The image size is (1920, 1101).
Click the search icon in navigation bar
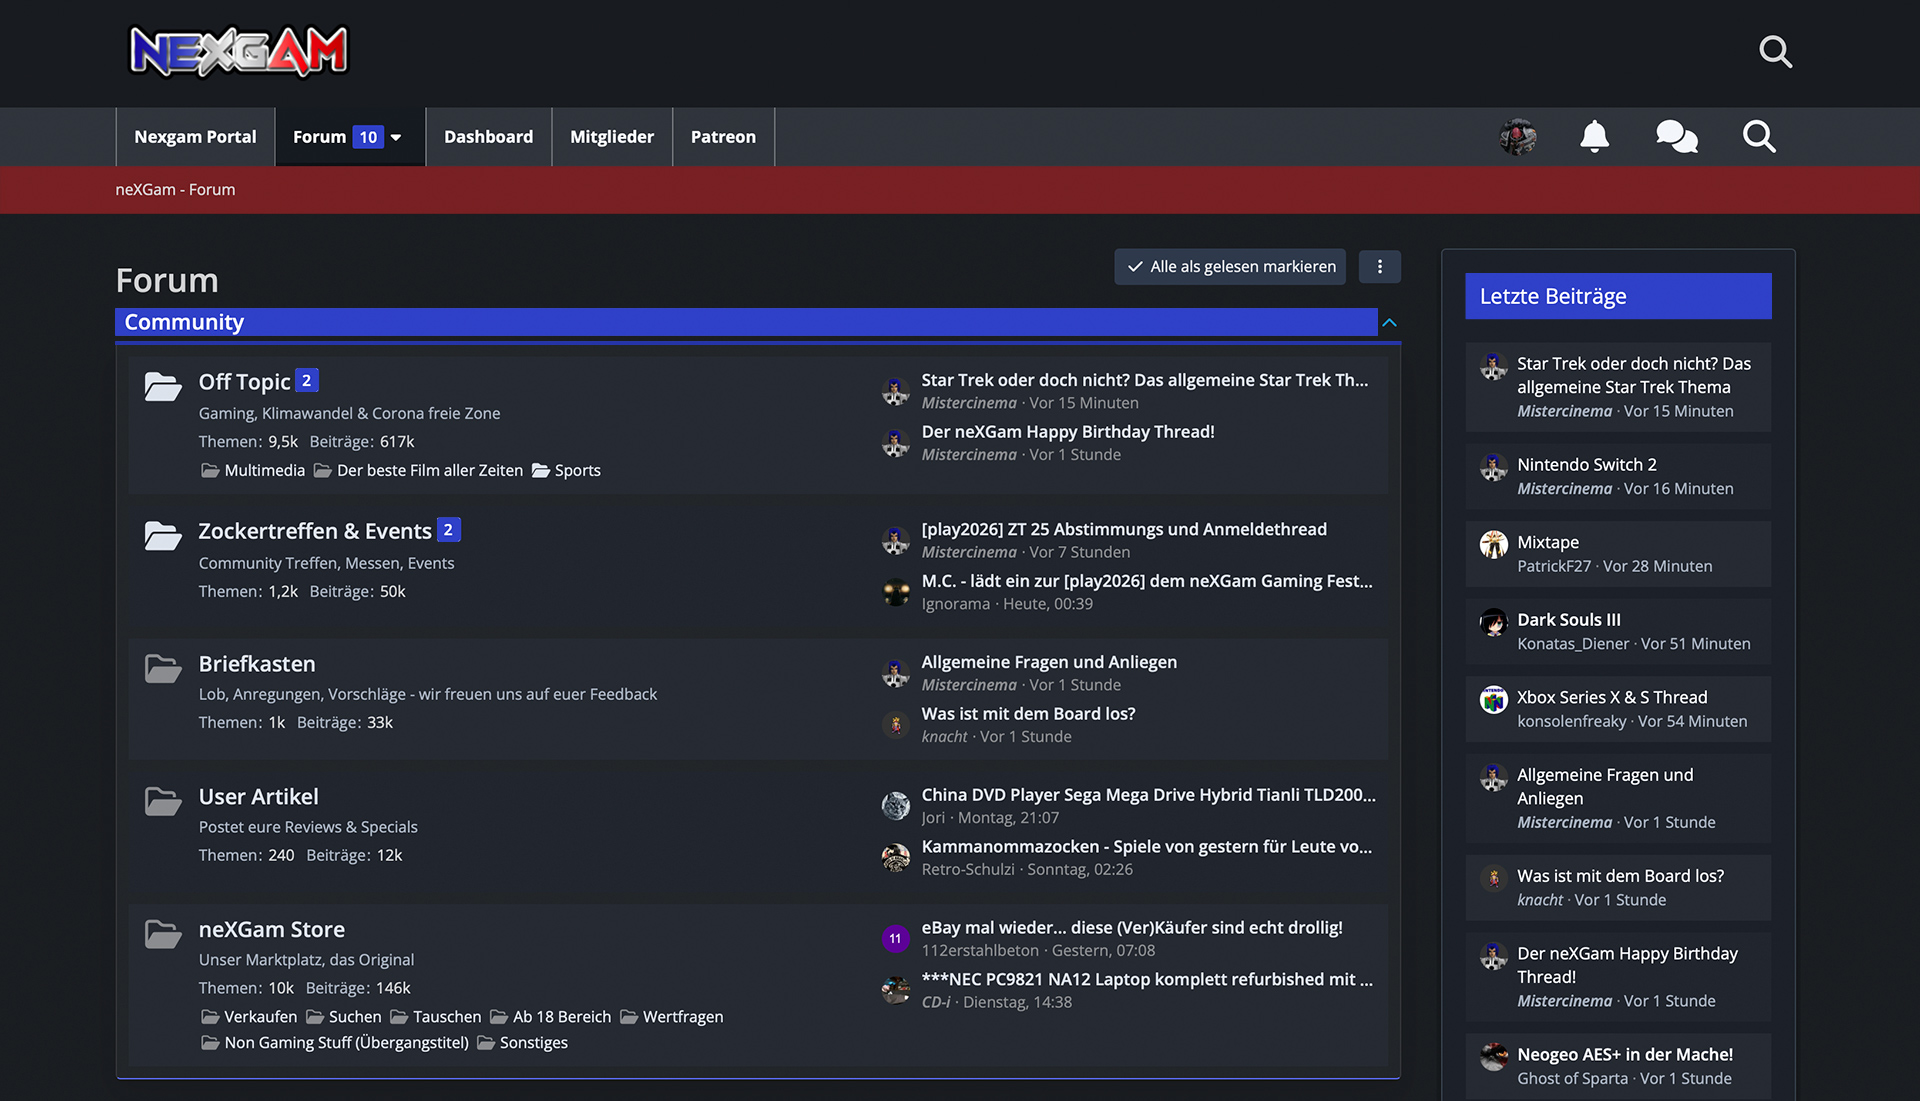pyautogui.click(x=1759, y=136)
